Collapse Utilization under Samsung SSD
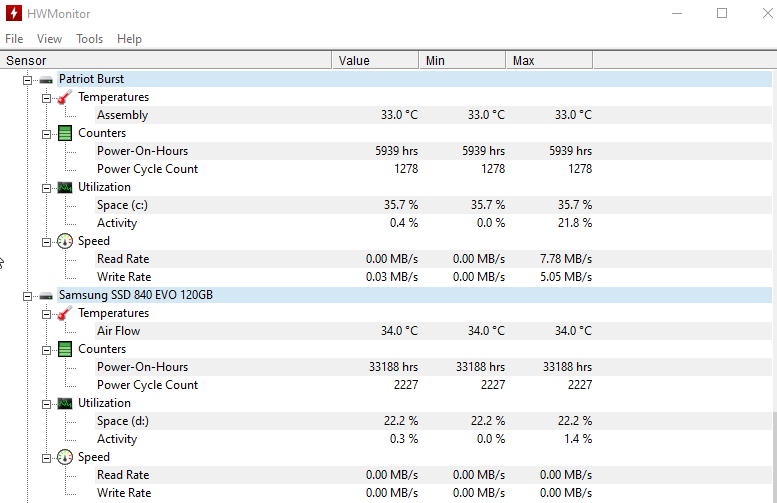Screen dimensions: 777x503 [47, 404]
